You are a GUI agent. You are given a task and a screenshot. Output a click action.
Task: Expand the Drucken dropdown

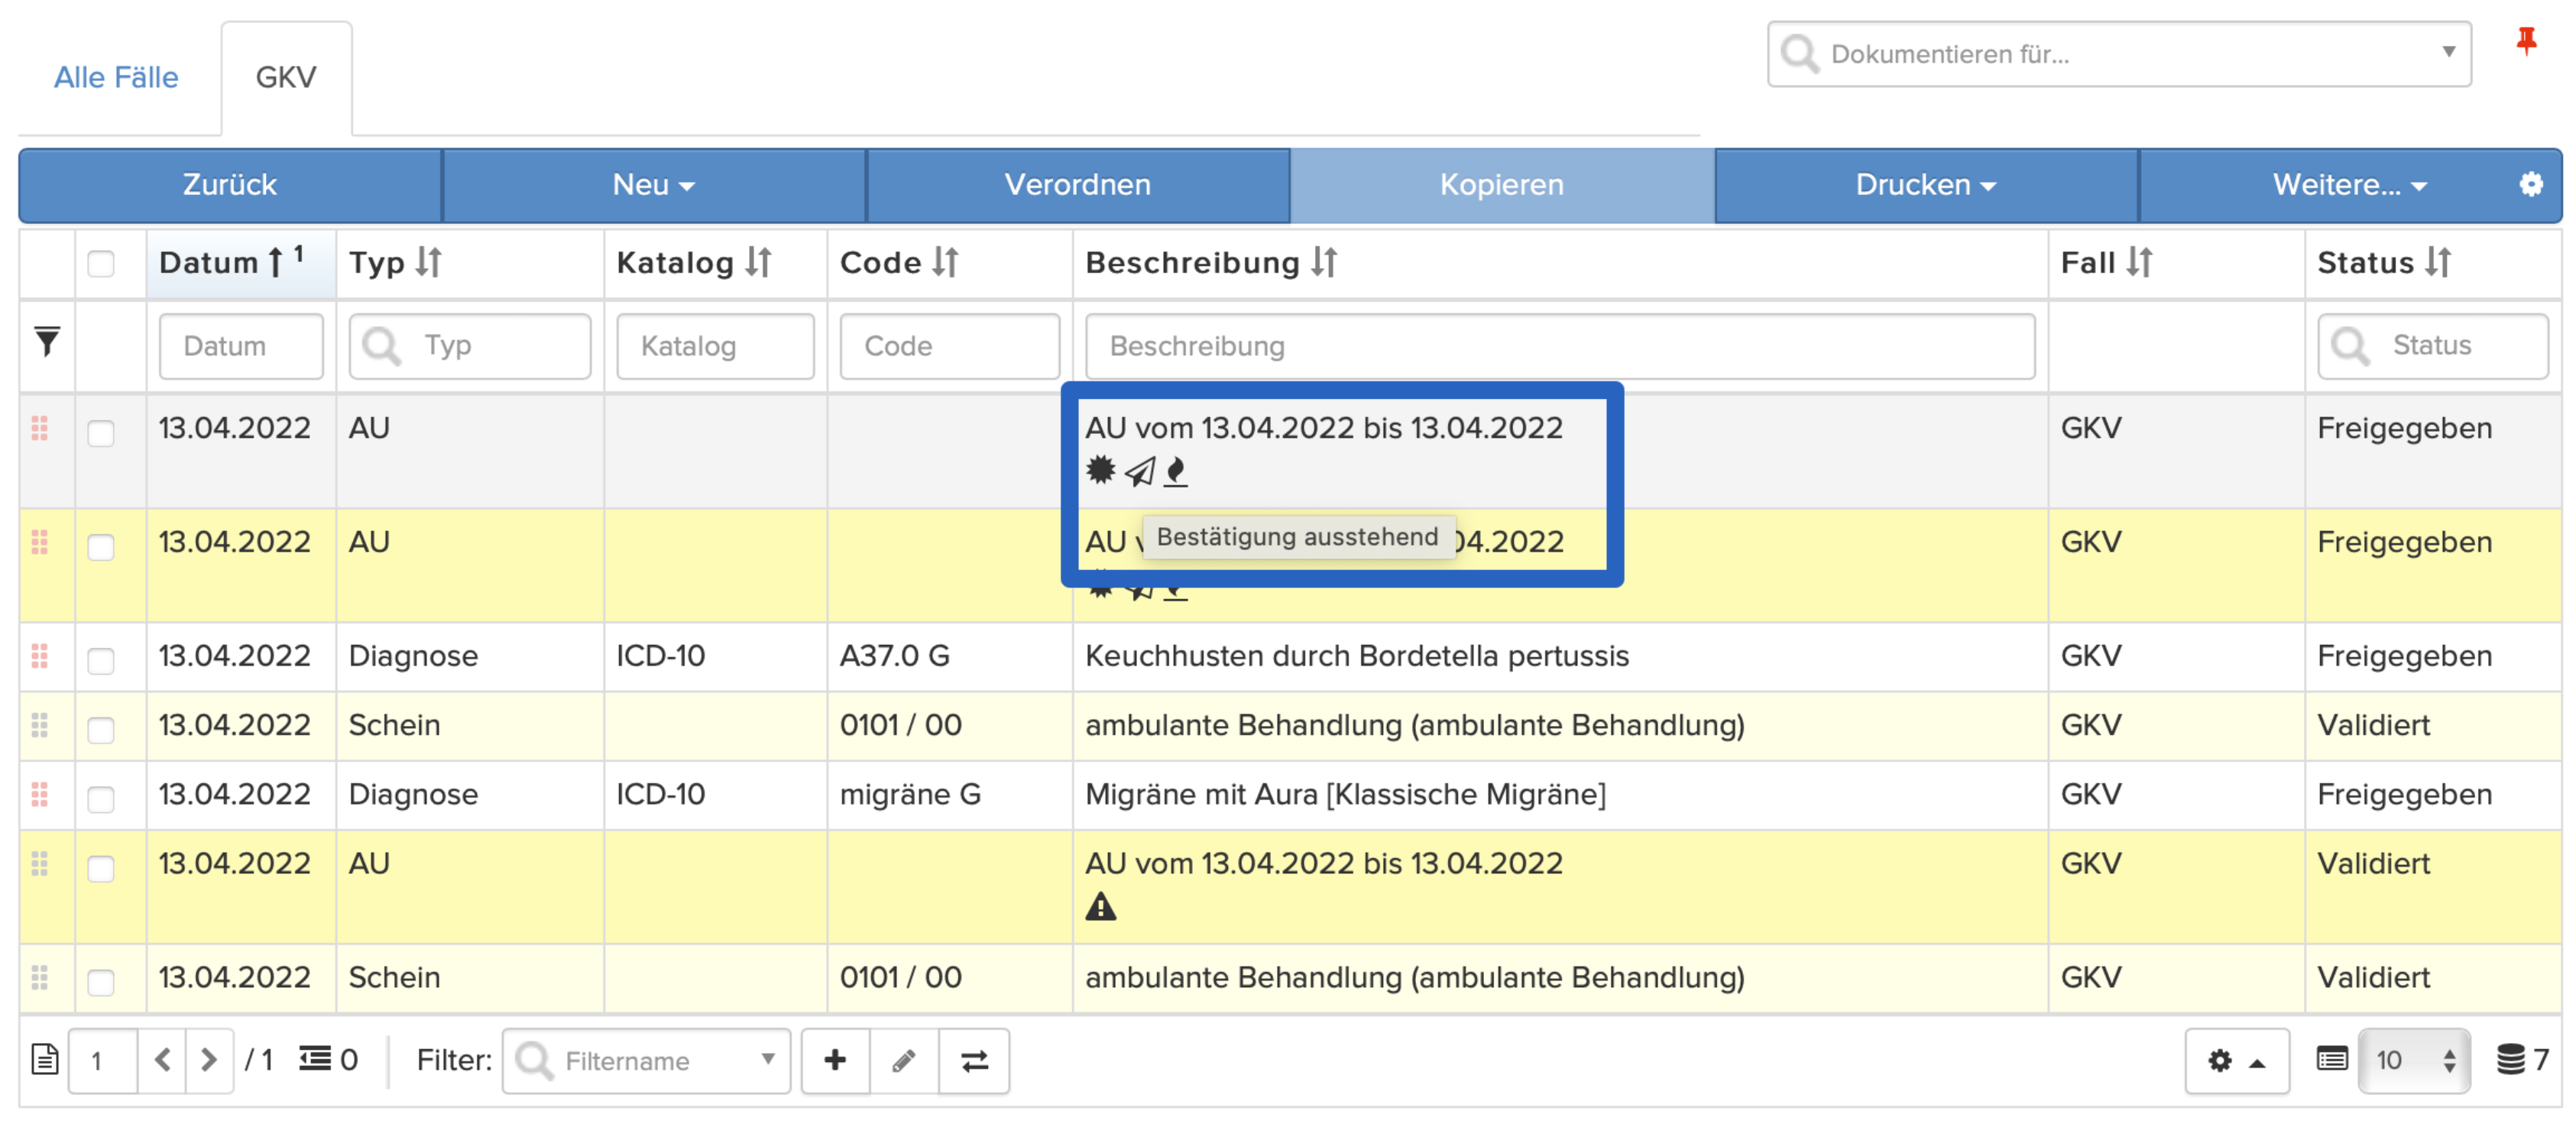point(1926,185)
